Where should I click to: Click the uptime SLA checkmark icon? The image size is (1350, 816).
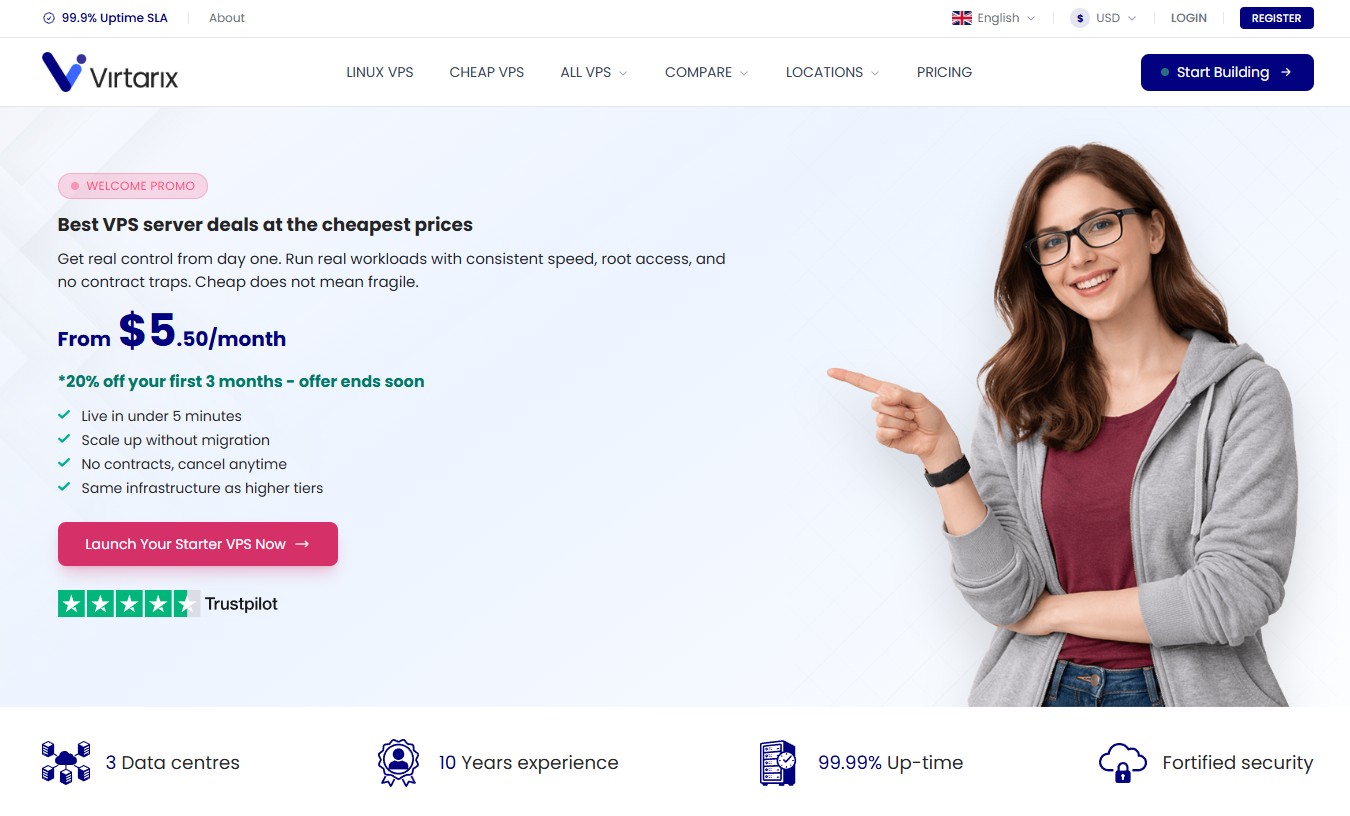(49, 18)
